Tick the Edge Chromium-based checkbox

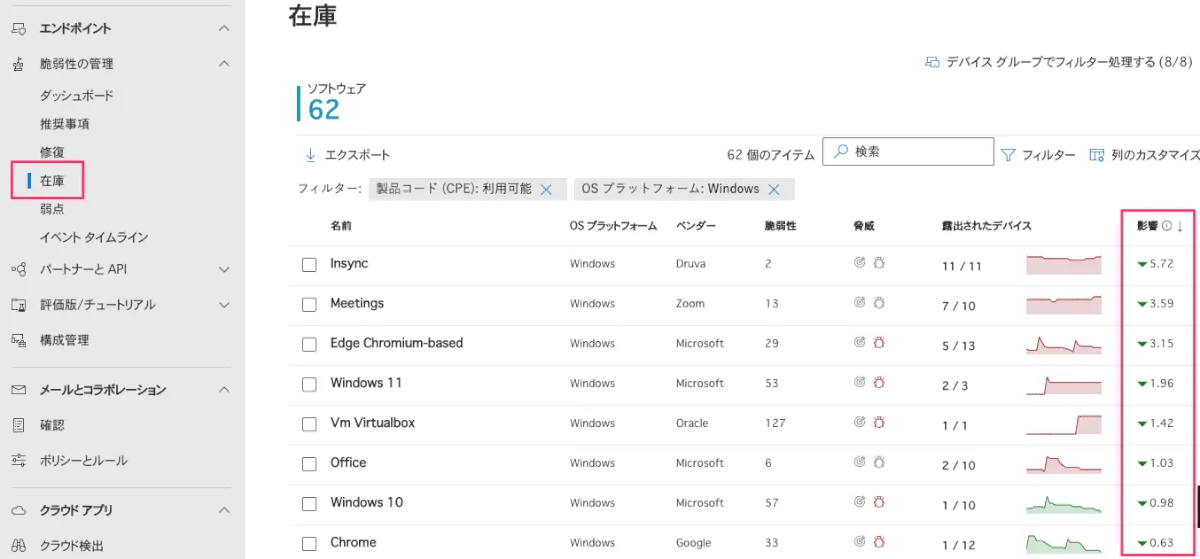coord(309,344)
